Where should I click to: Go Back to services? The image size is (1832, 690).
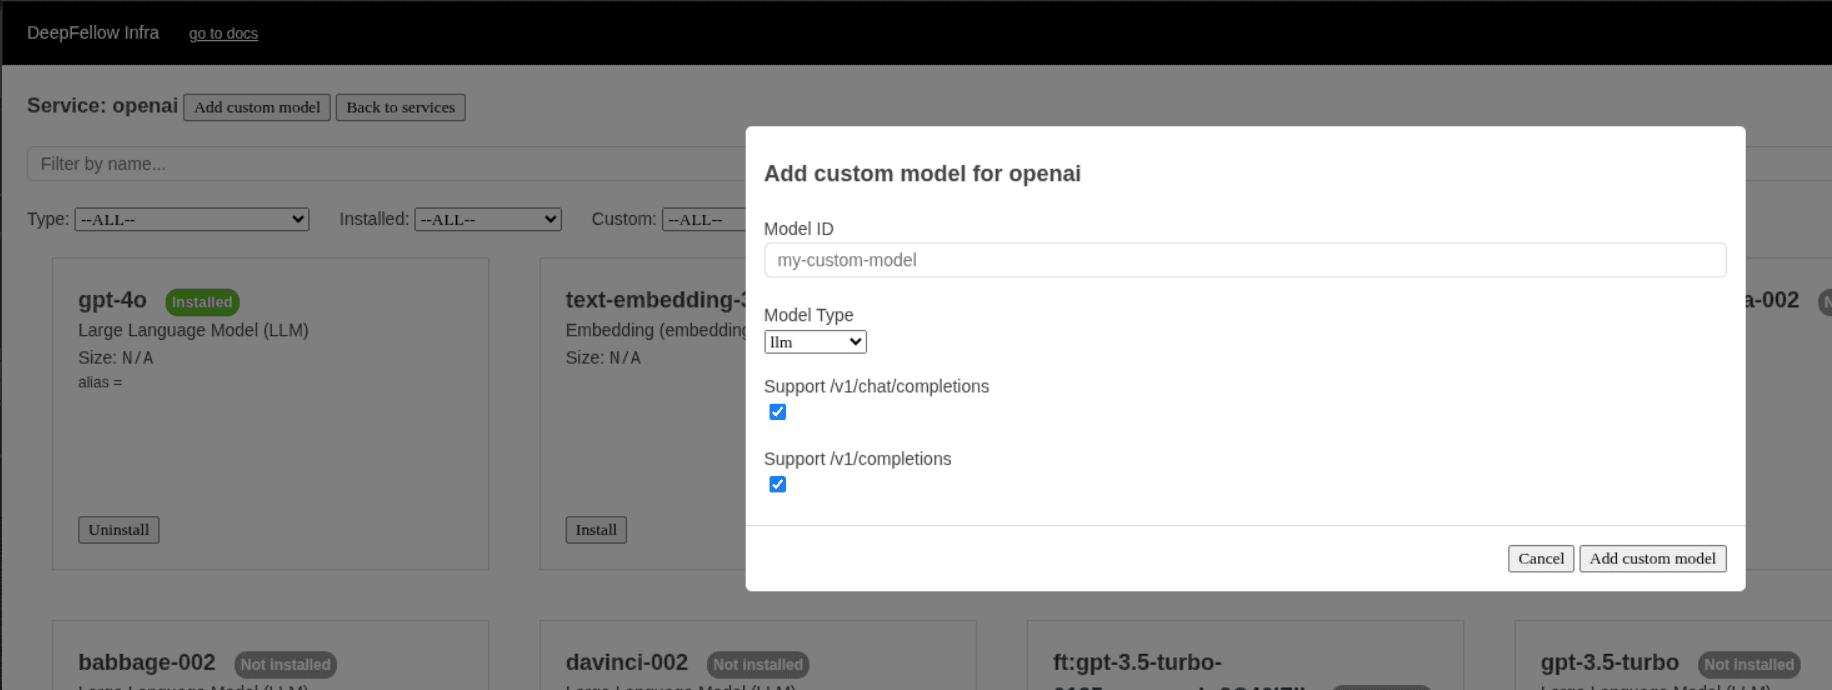tap(400, 107)
